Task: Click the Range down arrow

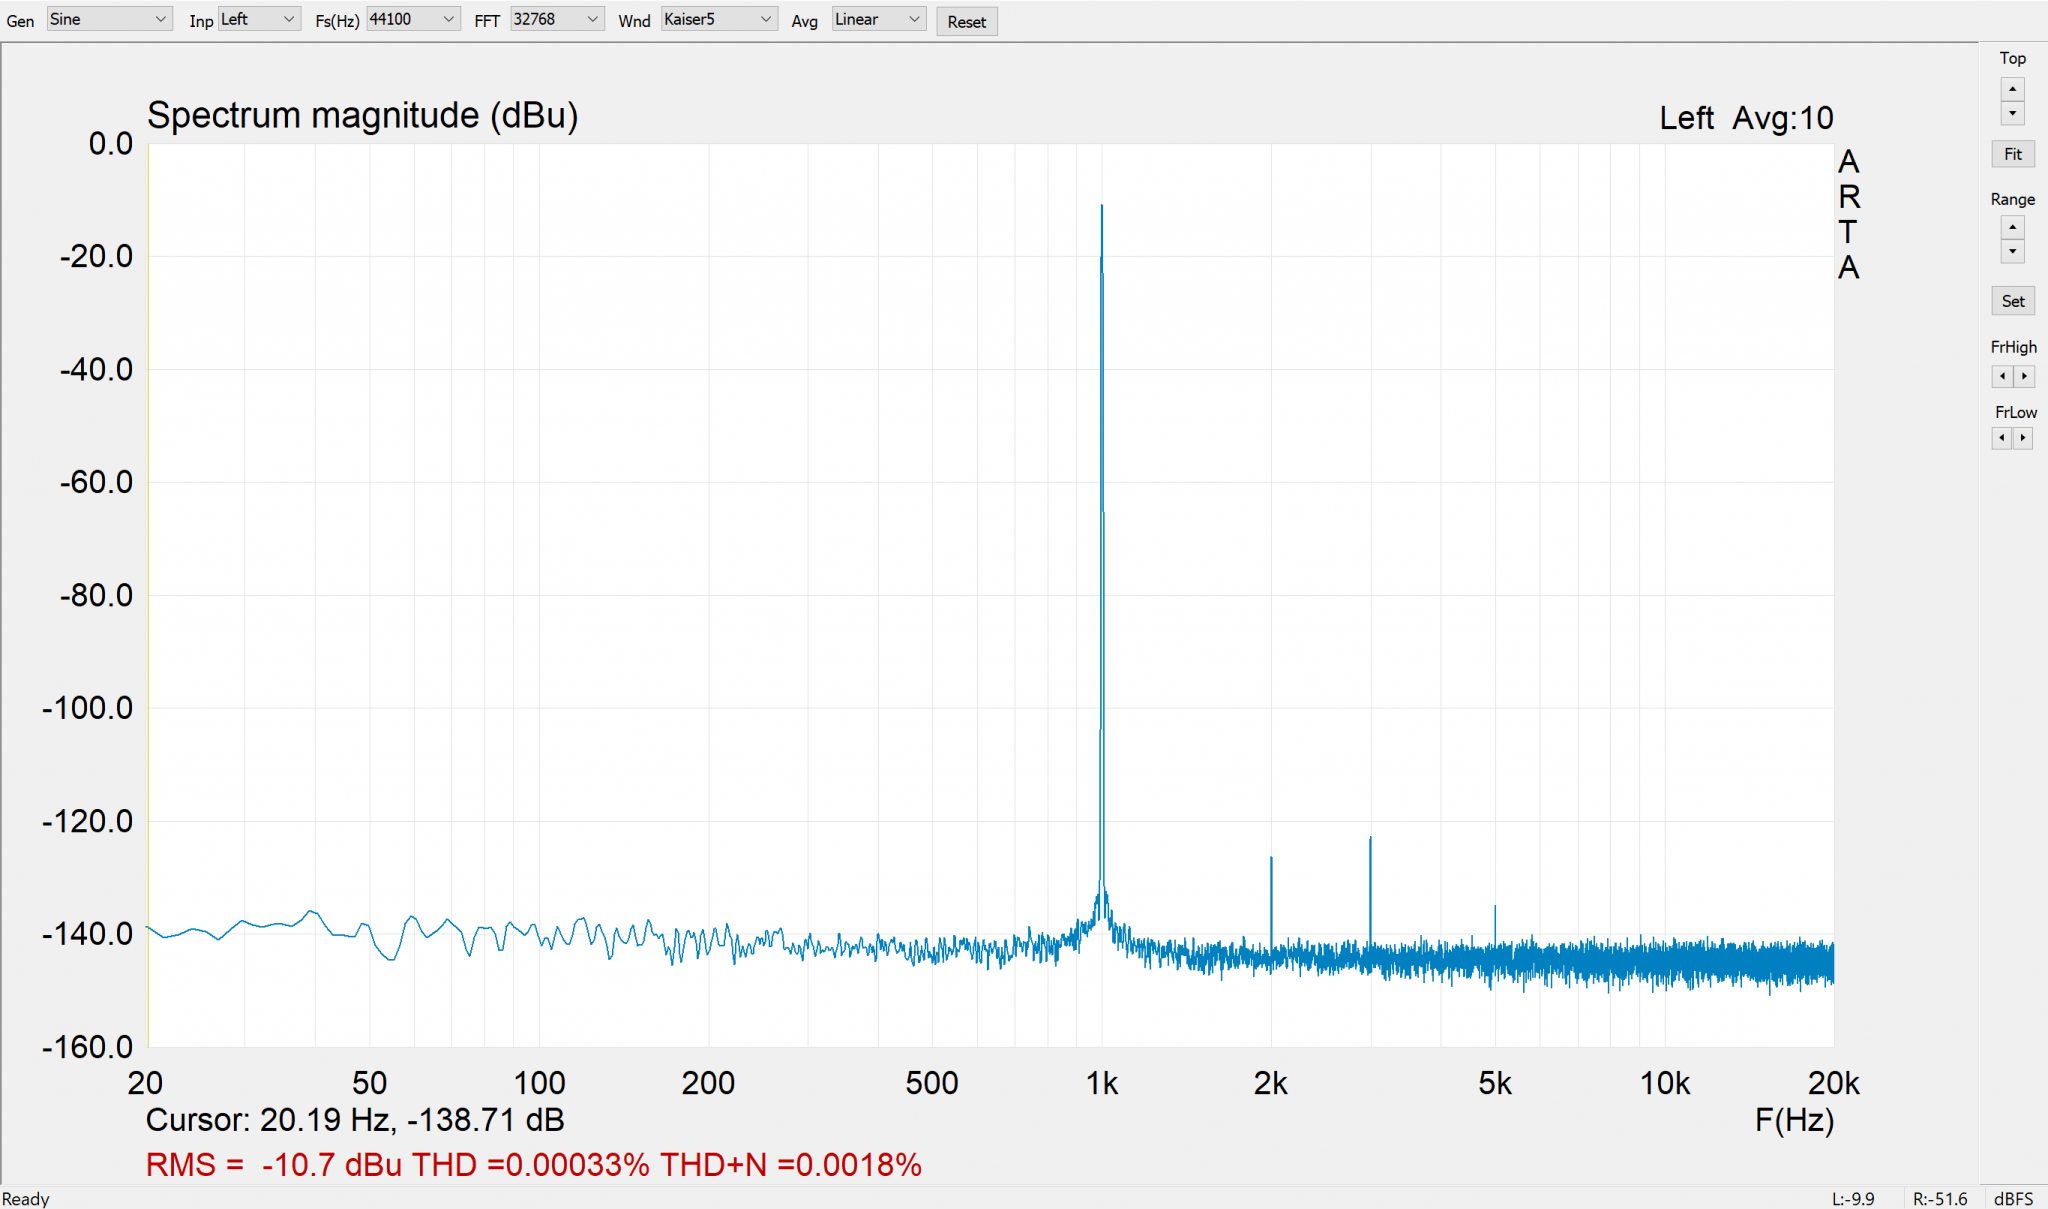Action: tap(2012, 251)
